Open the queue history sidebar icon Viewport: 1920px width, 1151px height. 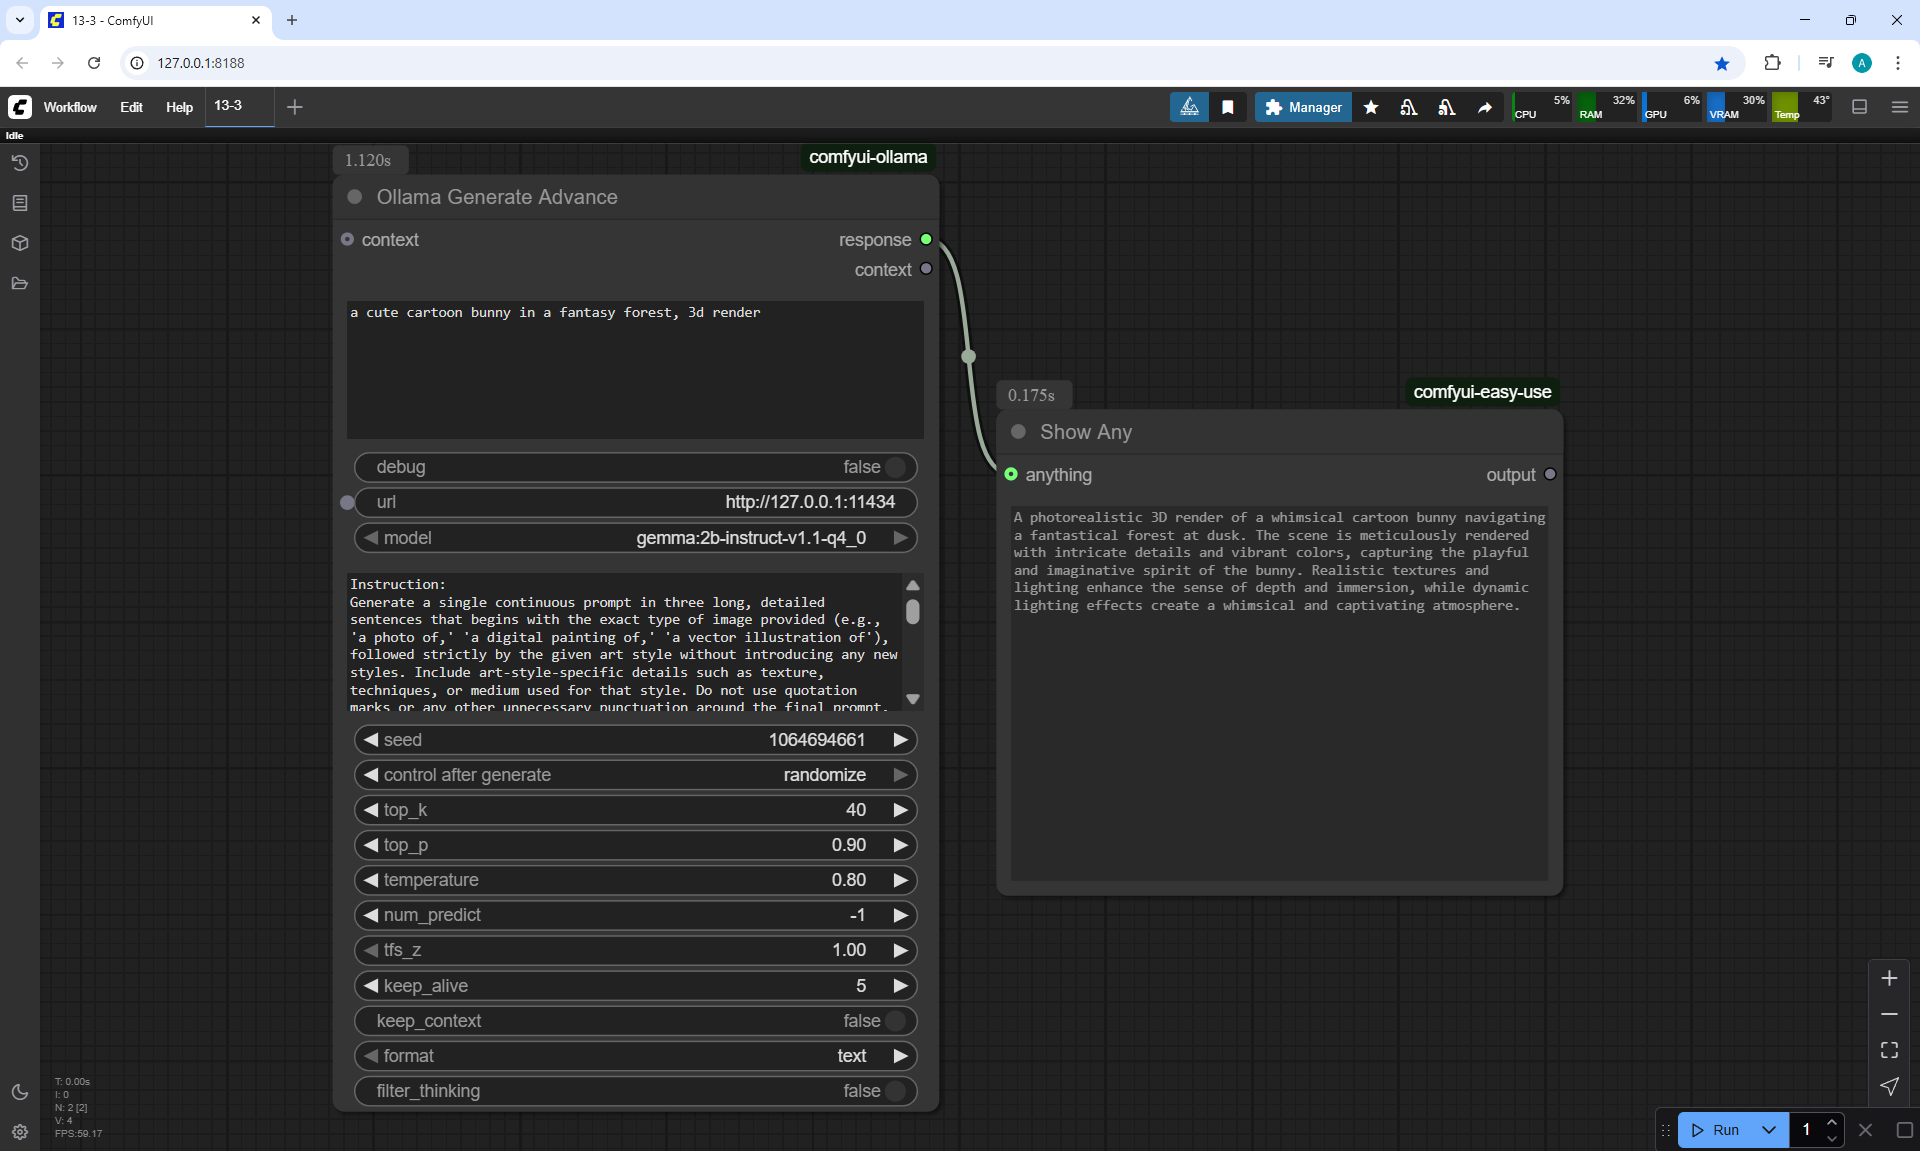(20, 163)
